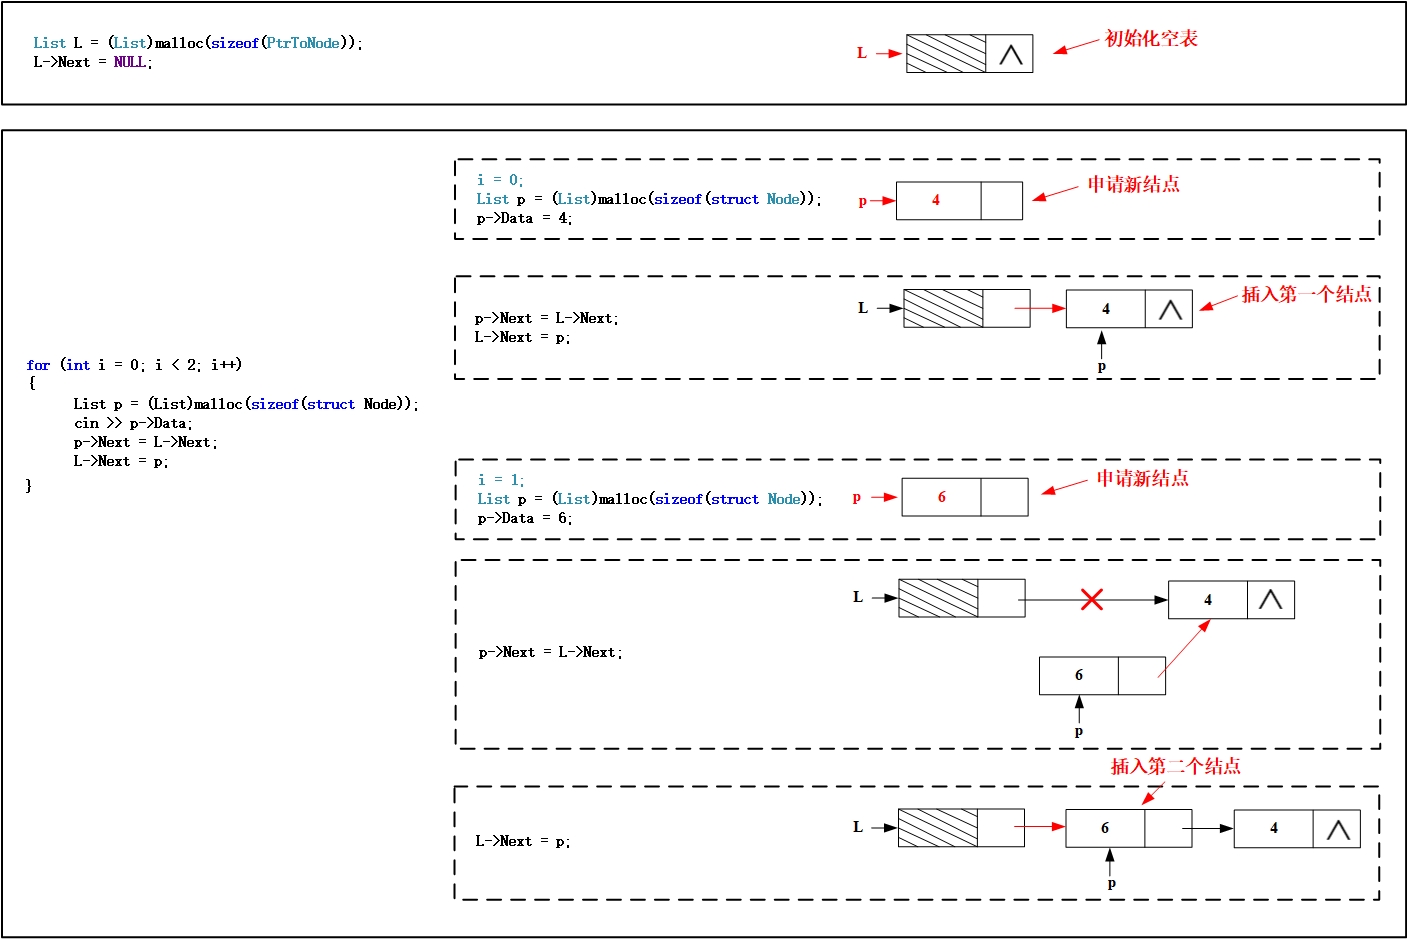Click the 插入第一个结点 annotation
Image resolution: width=1408 pixels, height=939 pixels.
point(1307,294)
